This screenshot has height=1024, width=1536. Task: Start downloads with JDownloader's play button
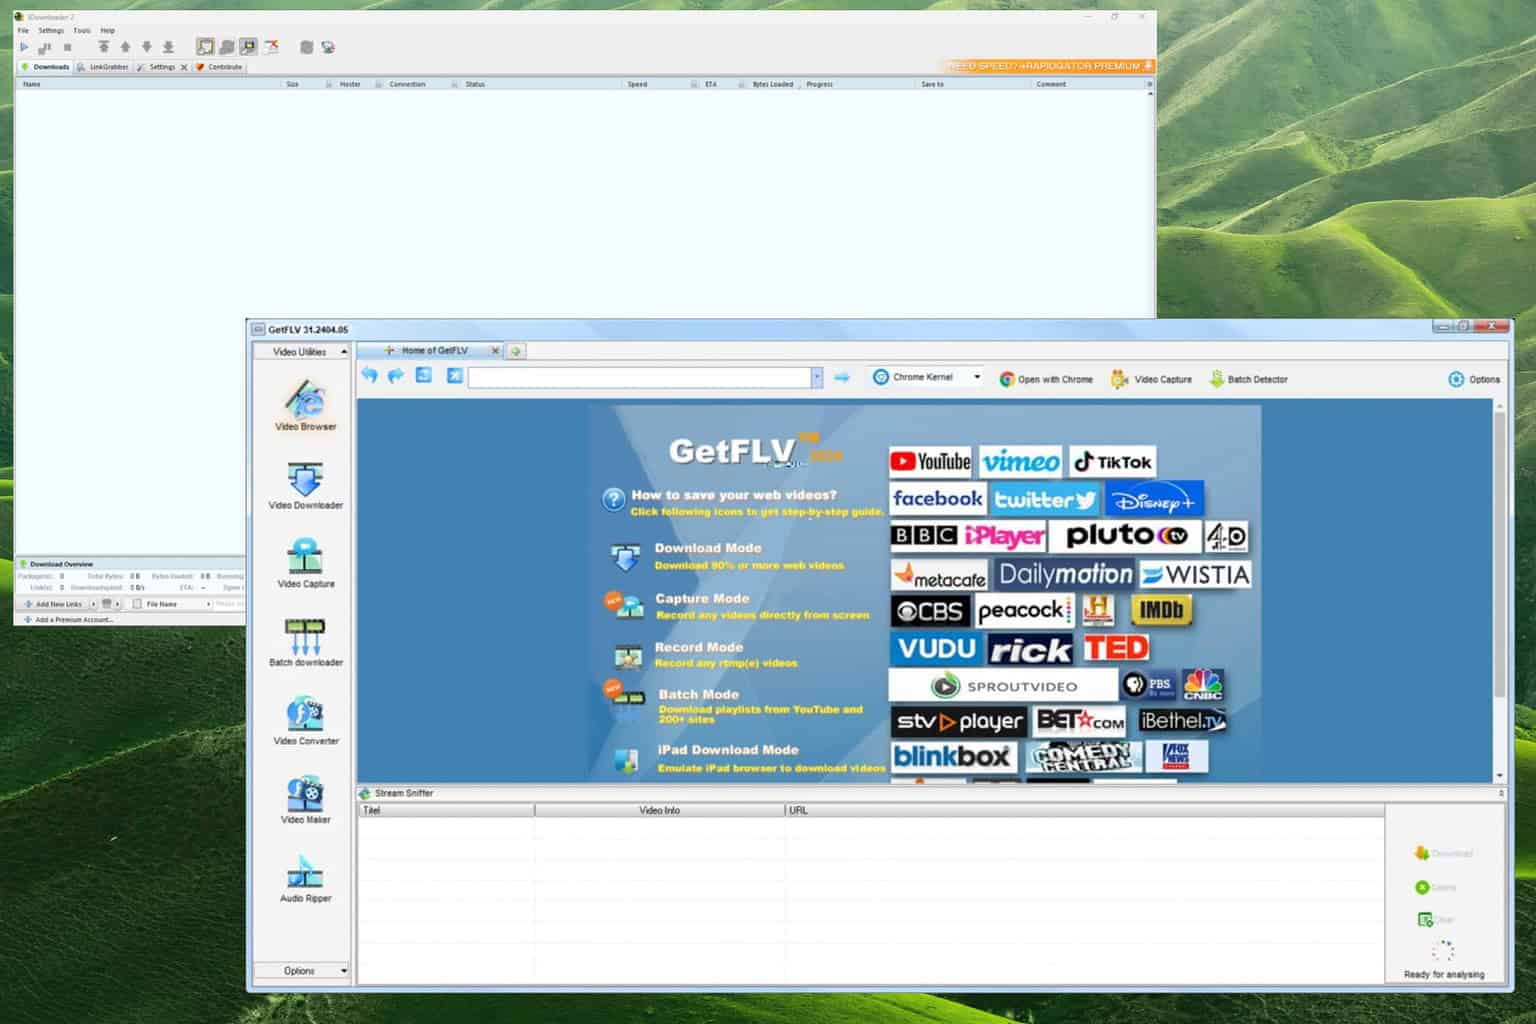point(23,47)
